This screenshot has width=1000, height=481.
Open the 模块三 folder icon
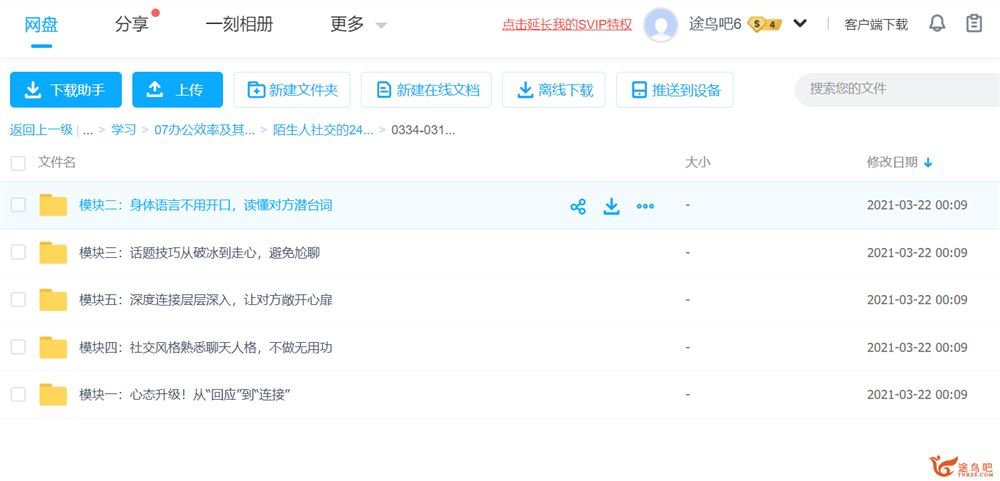53,253
